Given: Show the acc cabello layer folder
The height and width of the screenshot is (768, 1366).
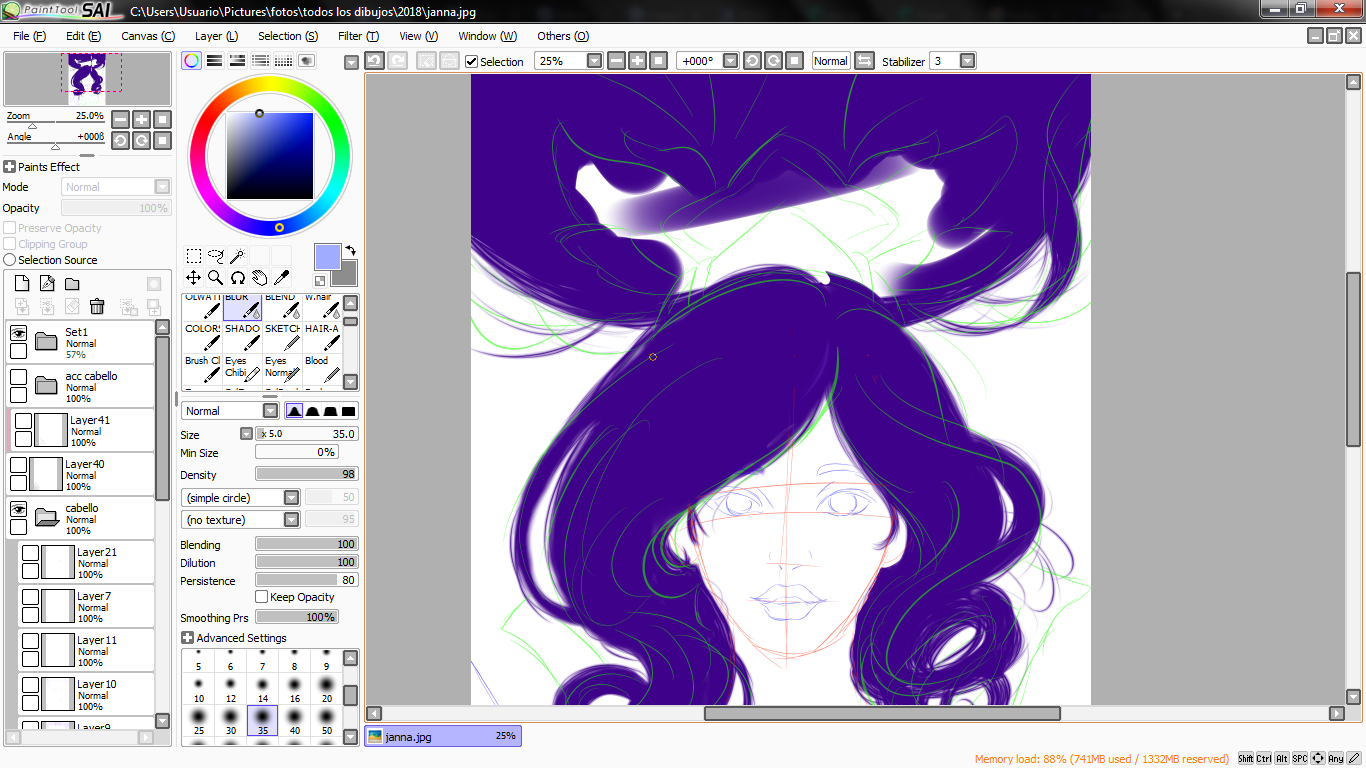Looking at the screenshot, I should [x=18, y=377].
